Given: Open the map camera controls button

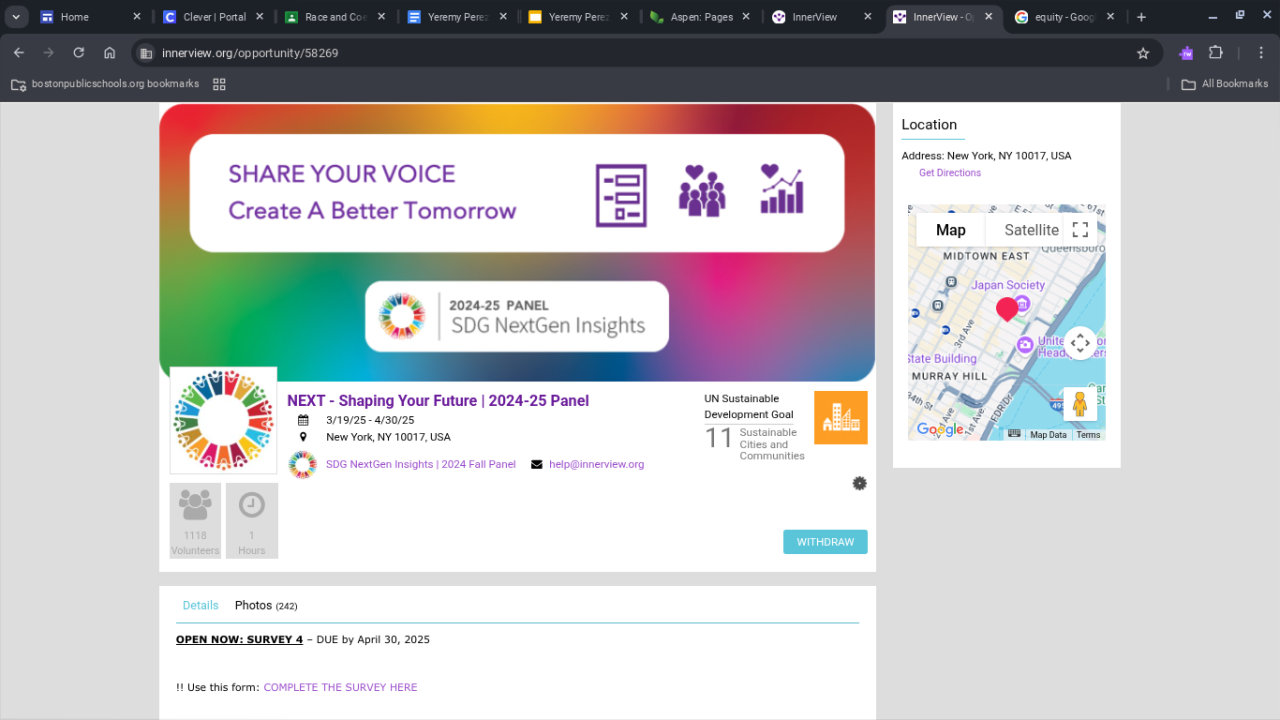Looking at the screenshot, I should (1080, 343).
